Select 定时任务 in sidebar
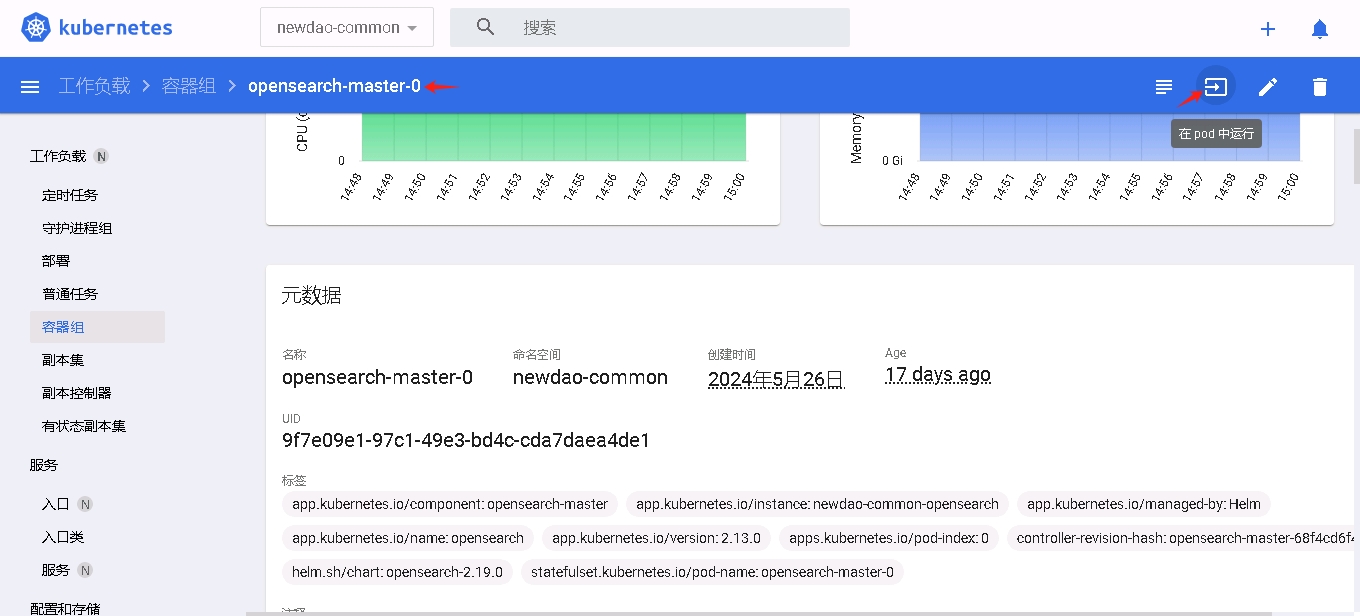The image size is (1360, 616). tap(70, 195)
